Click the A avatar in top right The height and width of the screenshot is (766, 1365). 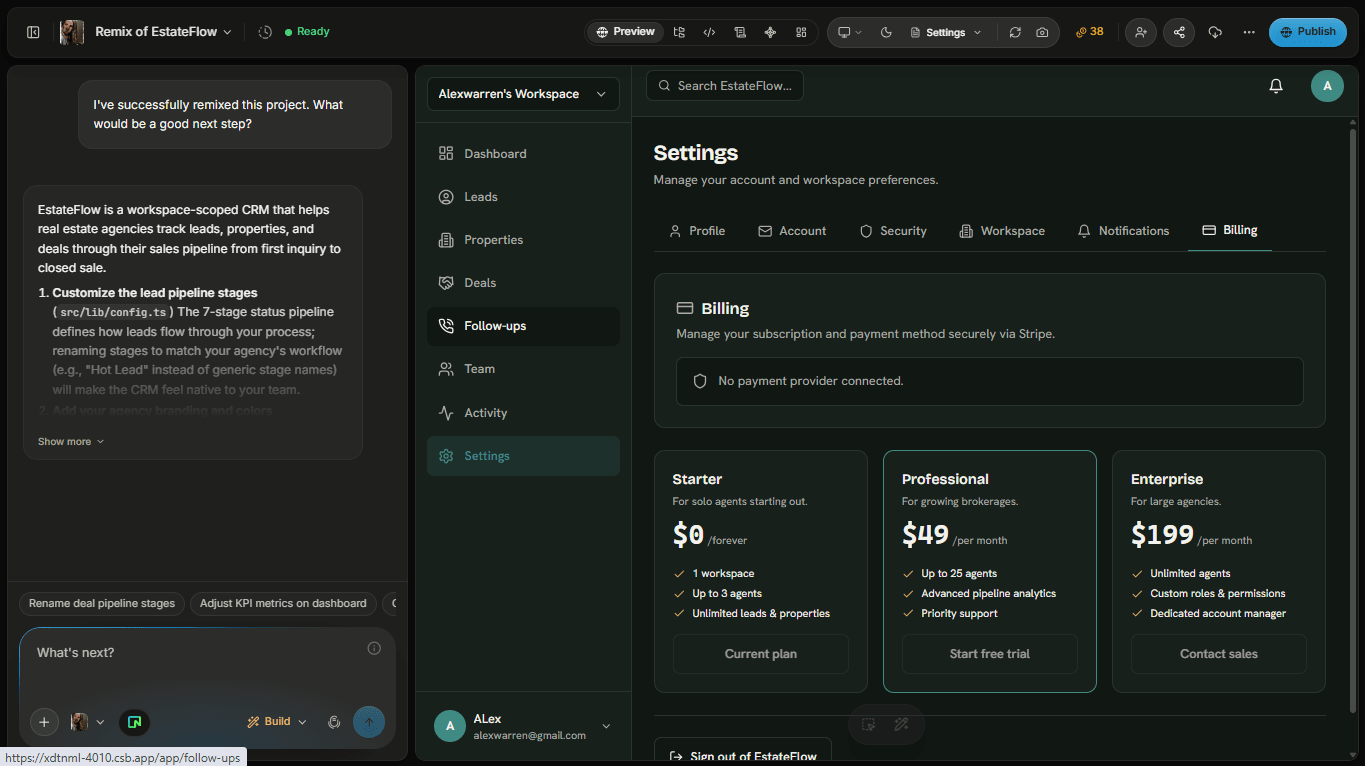coord(1327,86)
